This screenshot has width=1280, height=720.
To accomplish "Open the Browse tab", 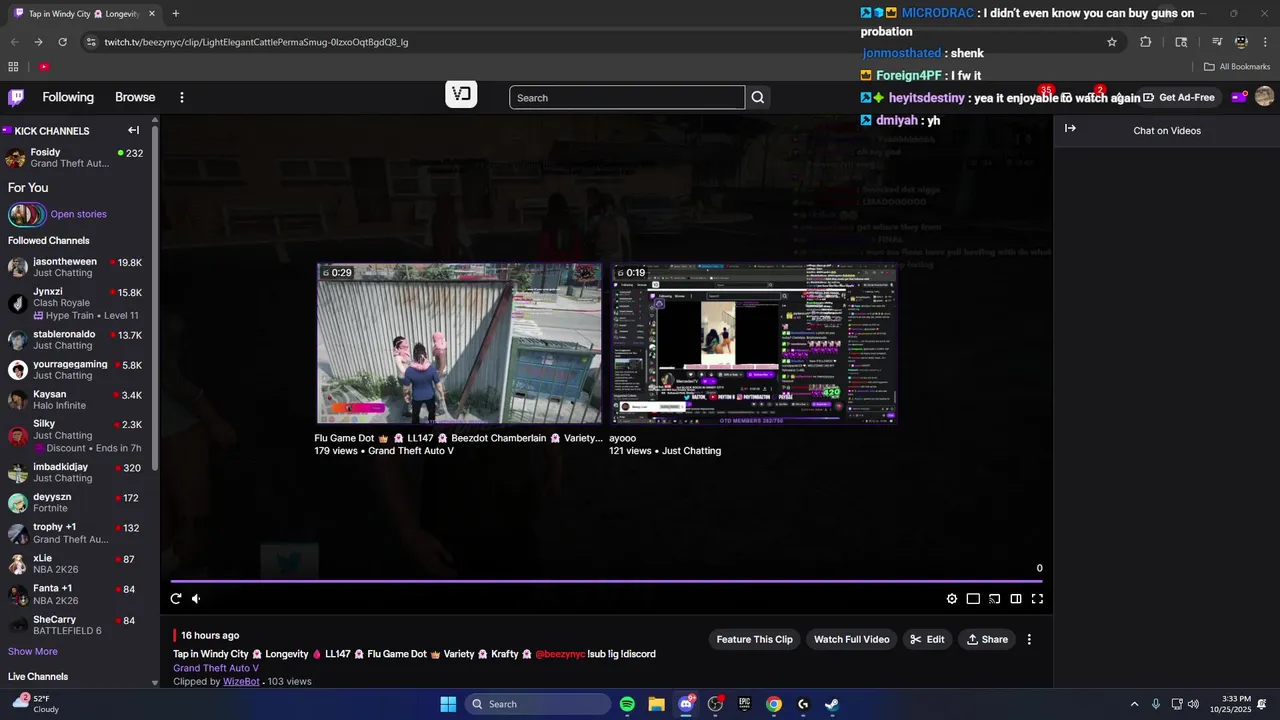I will 135,97.
